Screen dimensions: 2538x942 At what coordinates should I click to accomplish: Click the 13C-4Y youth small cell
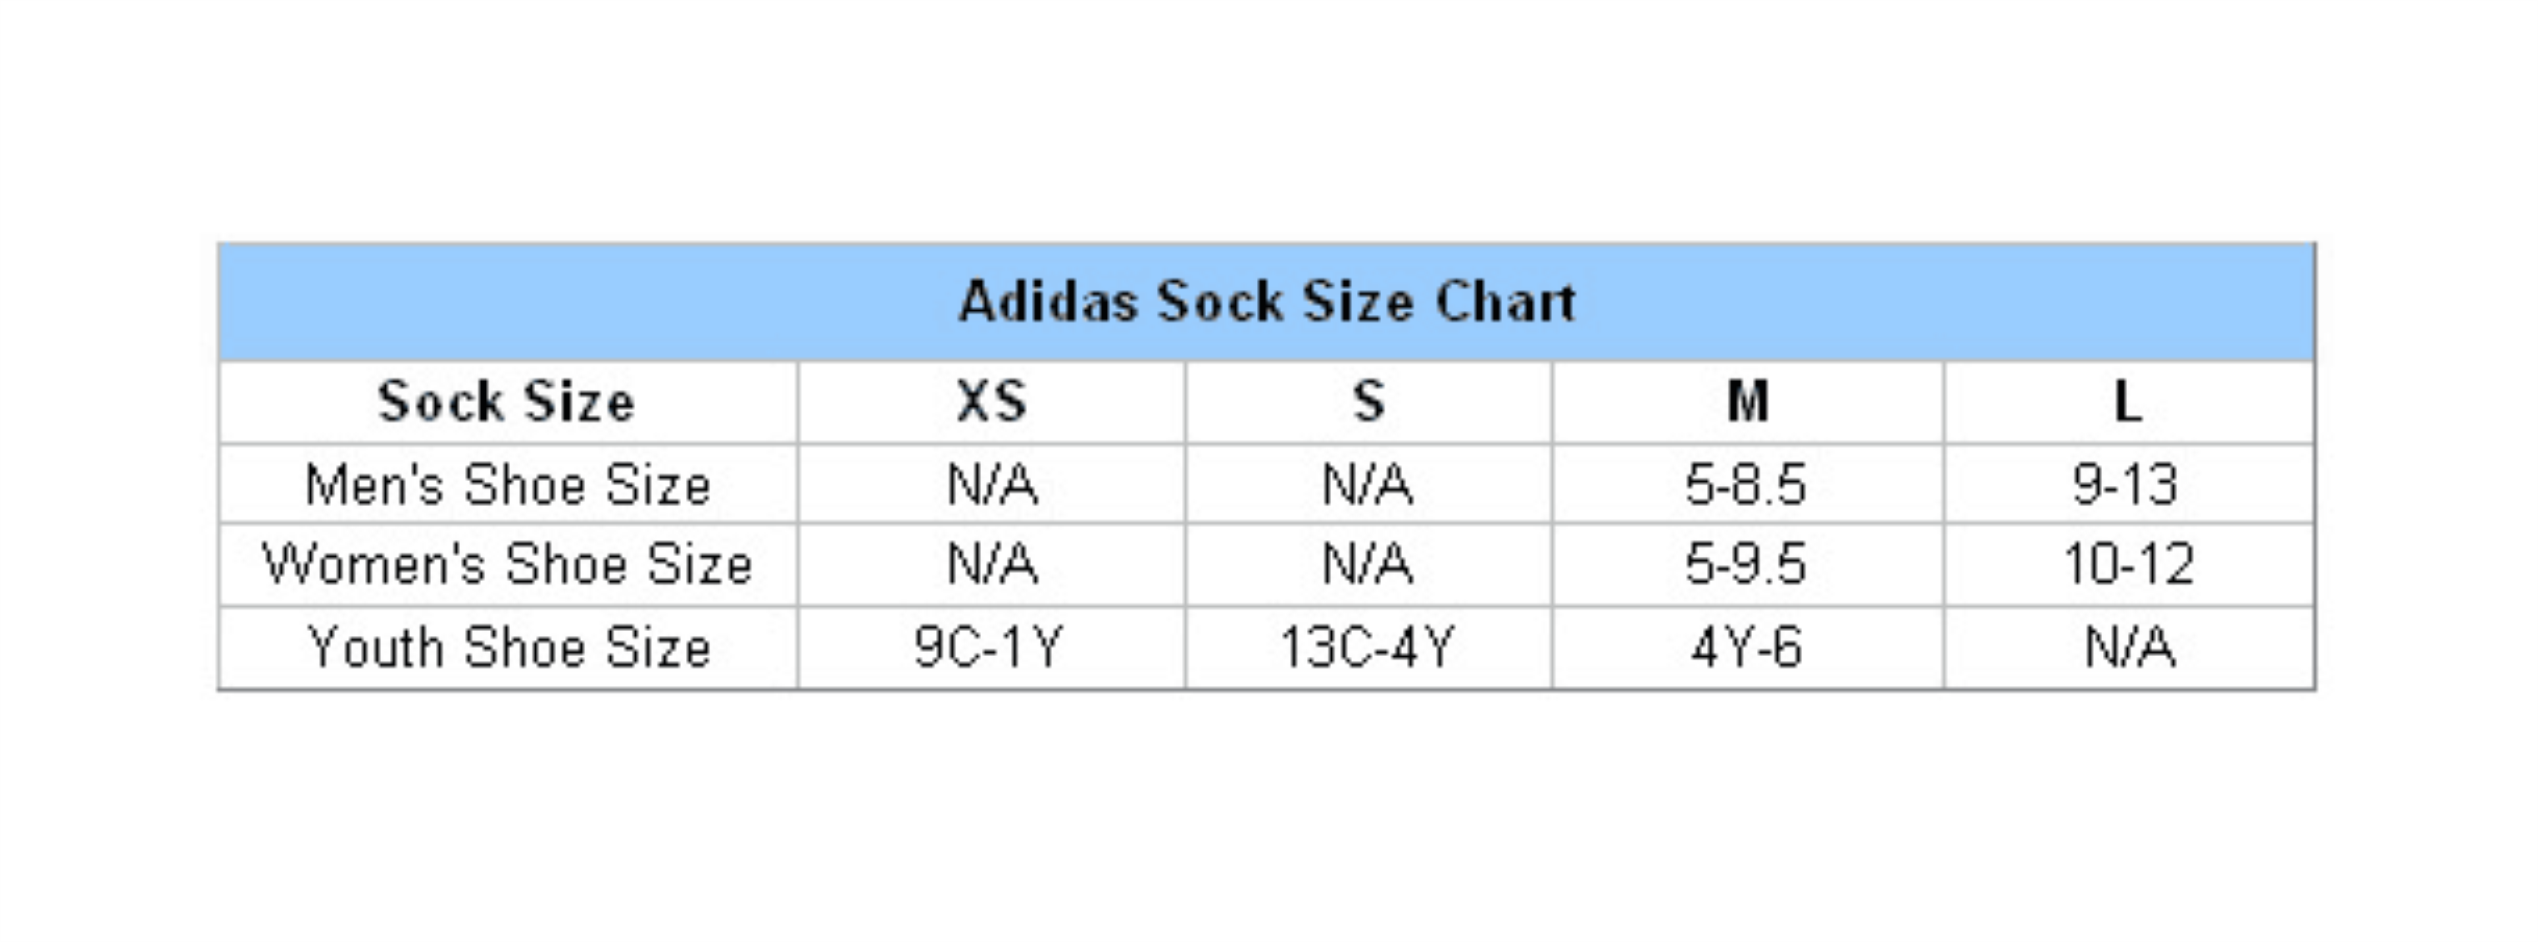[1369, 648]
